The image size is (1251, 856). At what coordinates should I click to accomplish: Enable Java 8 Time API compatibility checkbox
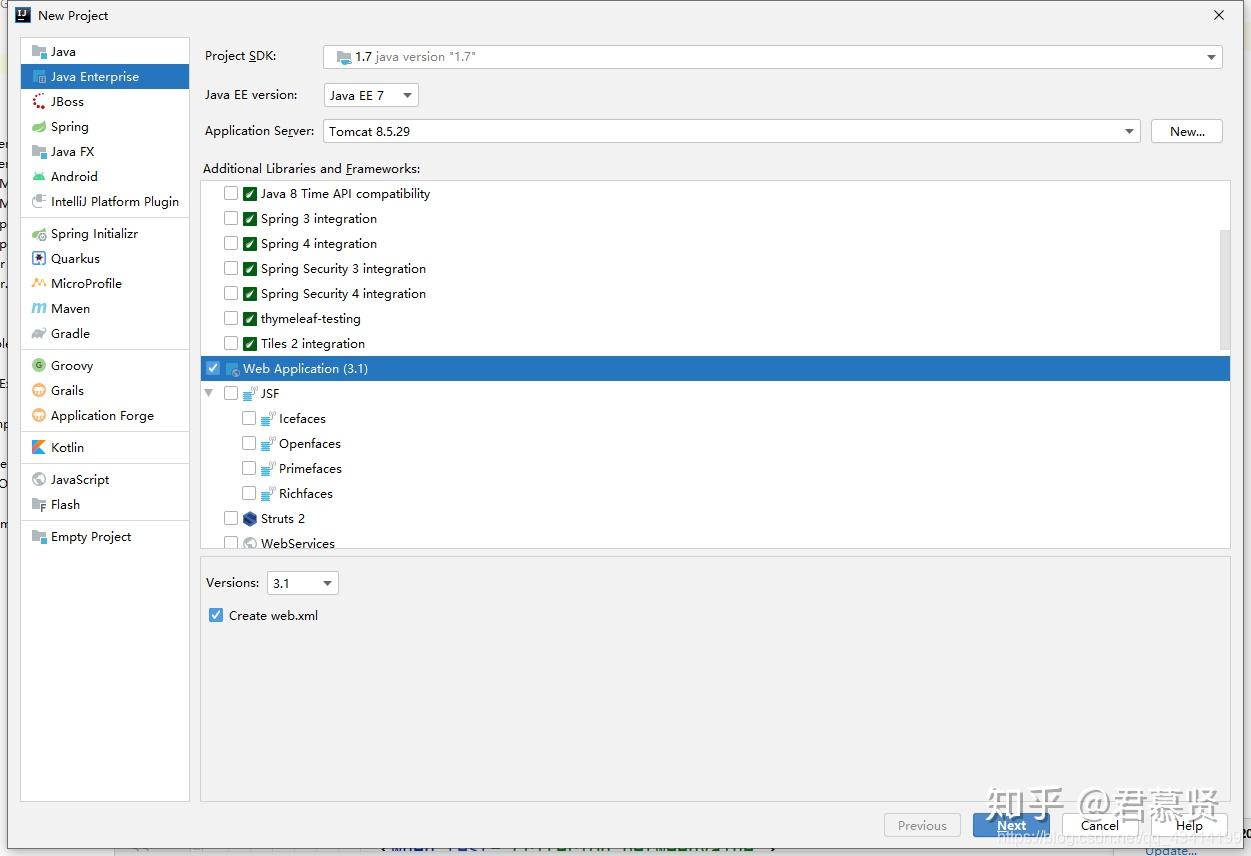pyautogui.click(x=231, y=194)
